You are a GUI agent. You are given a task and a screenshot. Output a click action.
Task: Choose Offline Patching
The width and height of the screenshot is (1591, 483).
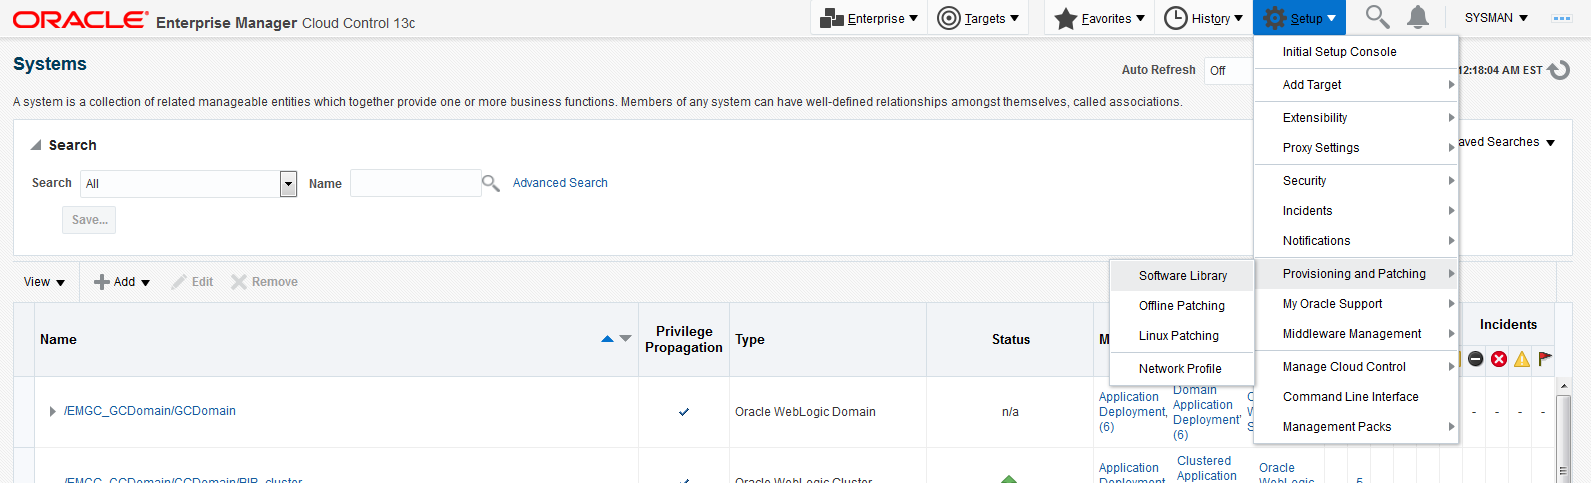coord(1182,306)
